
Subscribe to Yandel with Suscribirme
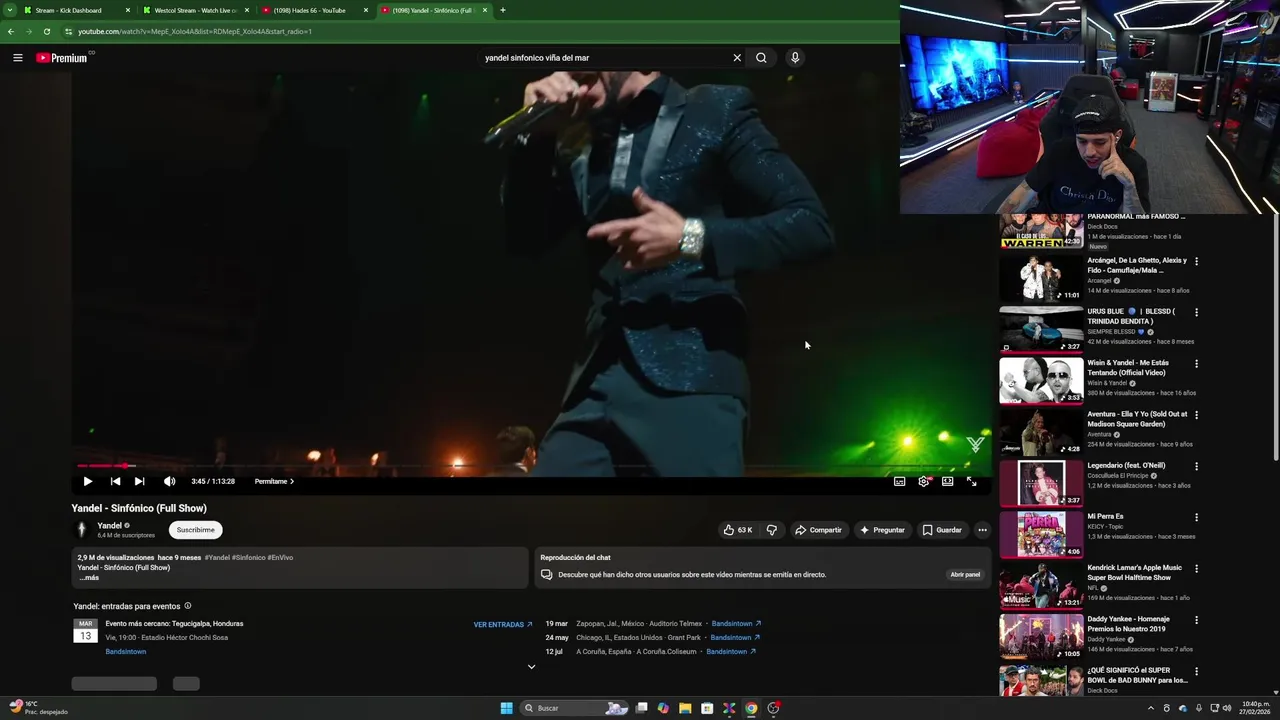coord(195,530)
